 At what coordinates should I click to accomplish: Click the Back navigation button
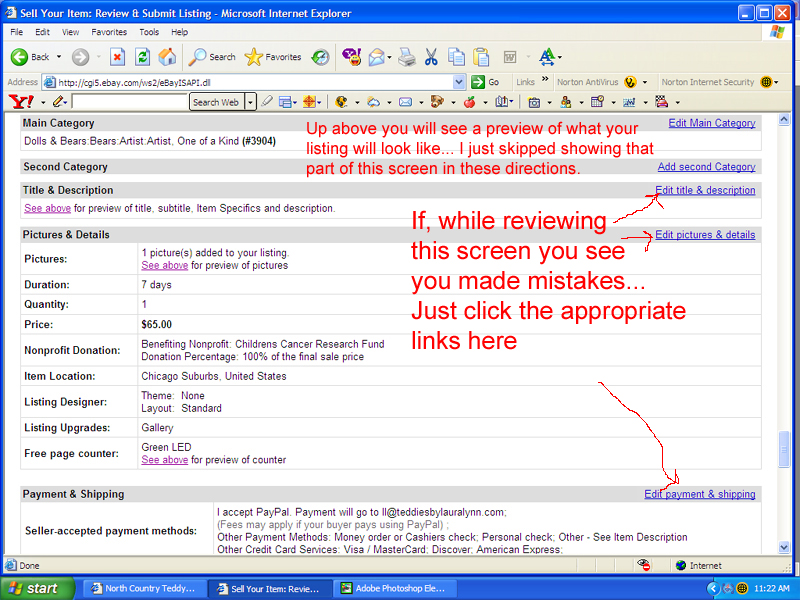coord(30,57)
